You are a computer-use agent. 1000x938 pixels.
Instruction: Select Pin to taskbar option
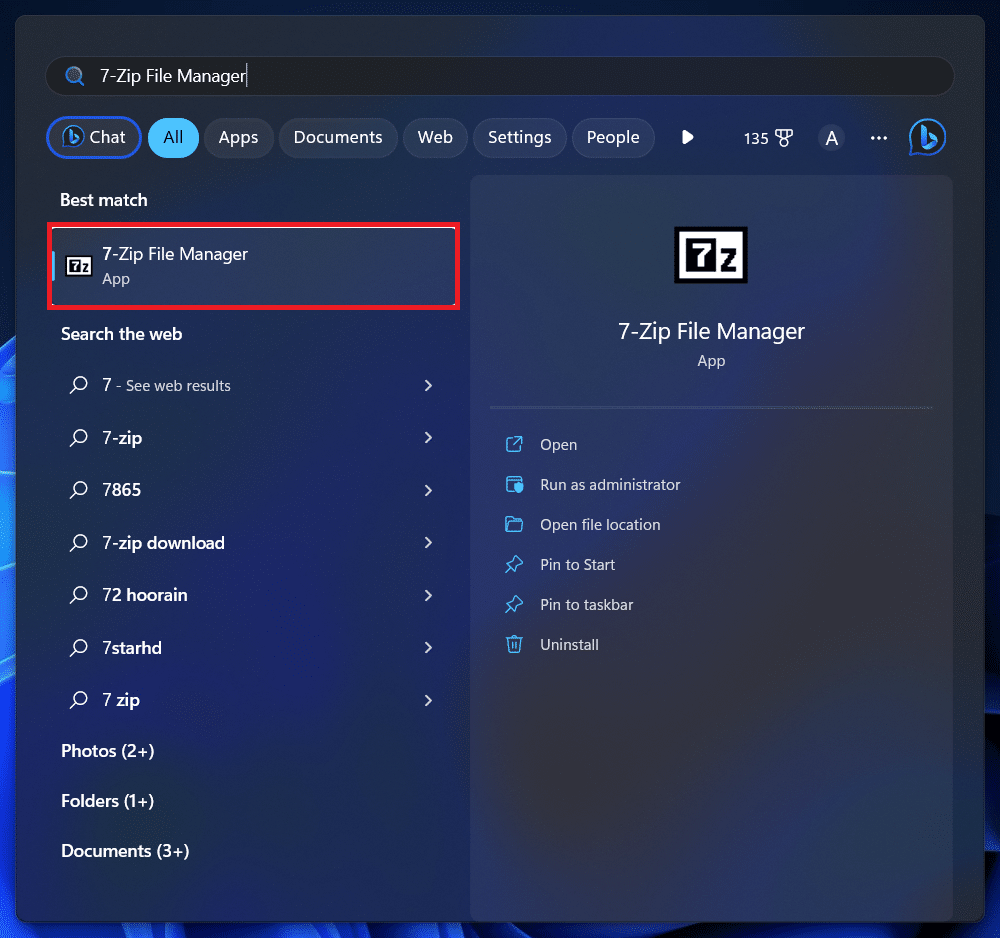(x=586, y=605)
